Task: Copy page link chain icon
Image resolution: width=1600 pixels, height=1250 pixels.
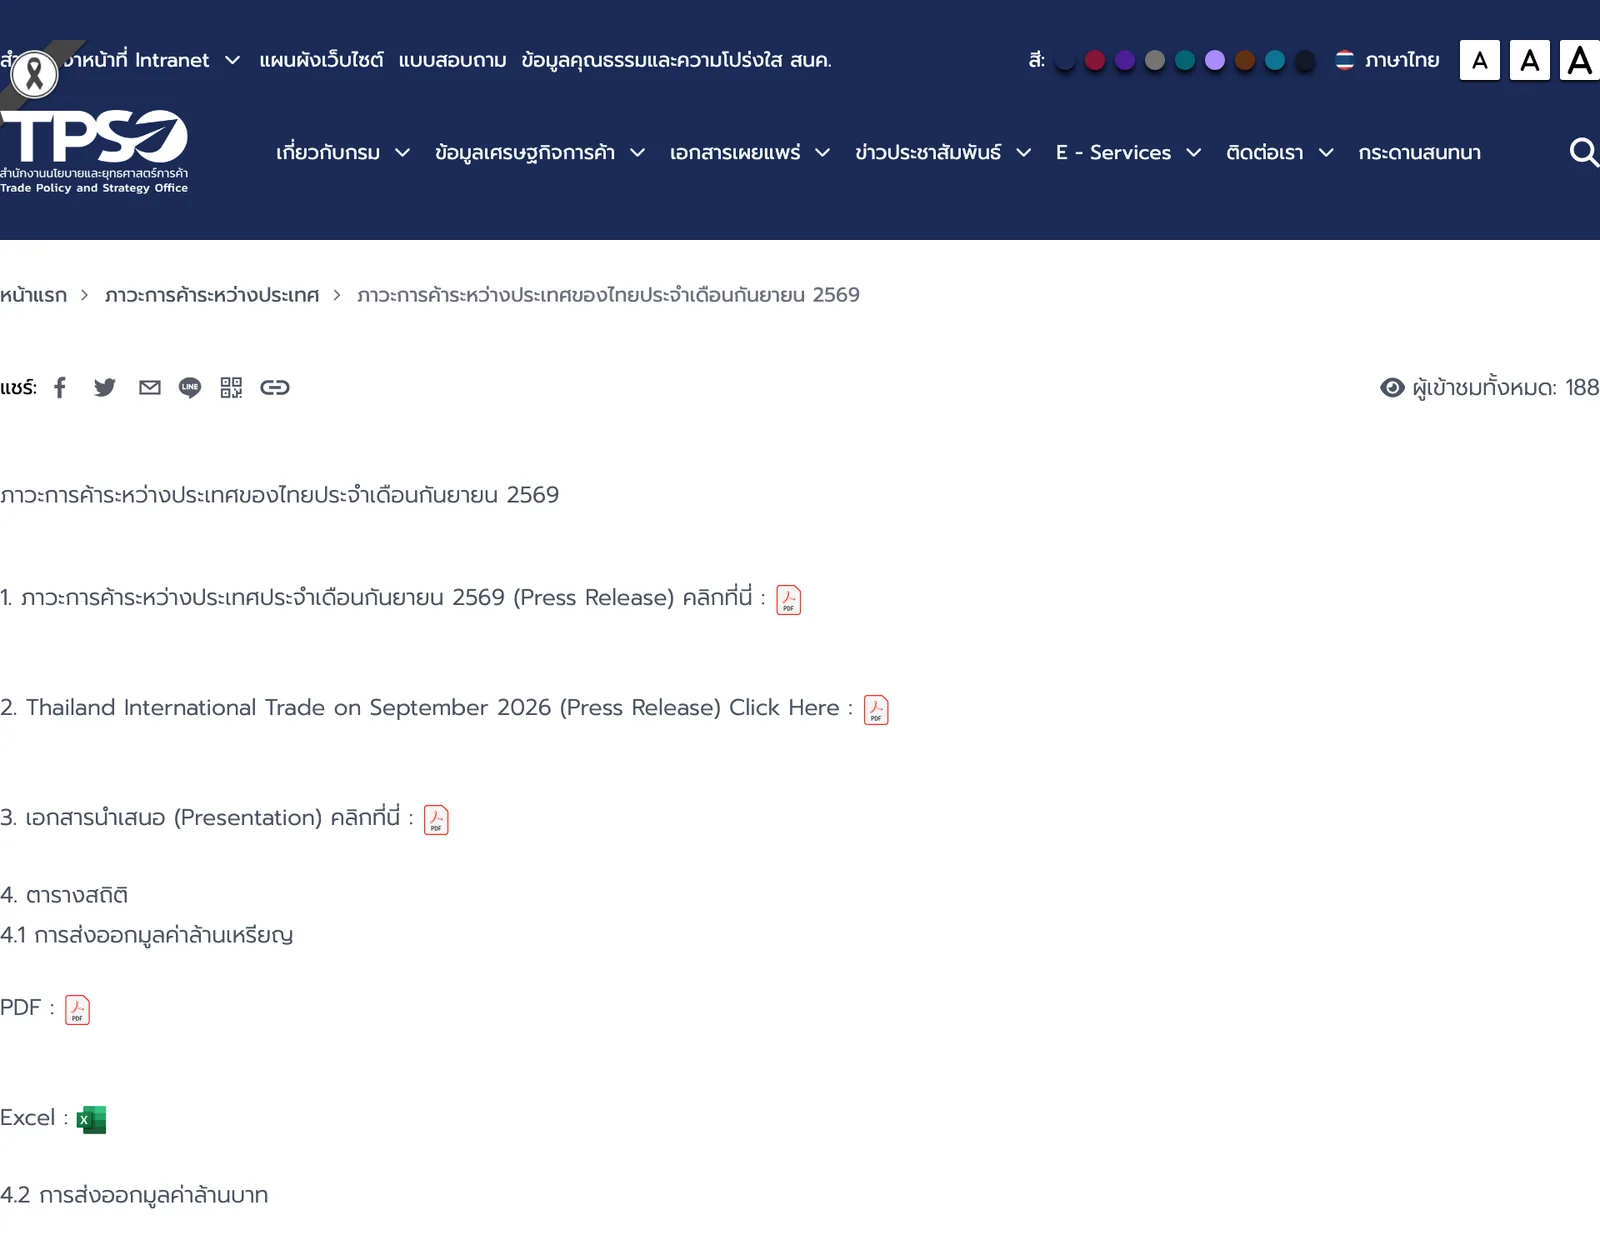Action: coord(275,388)
